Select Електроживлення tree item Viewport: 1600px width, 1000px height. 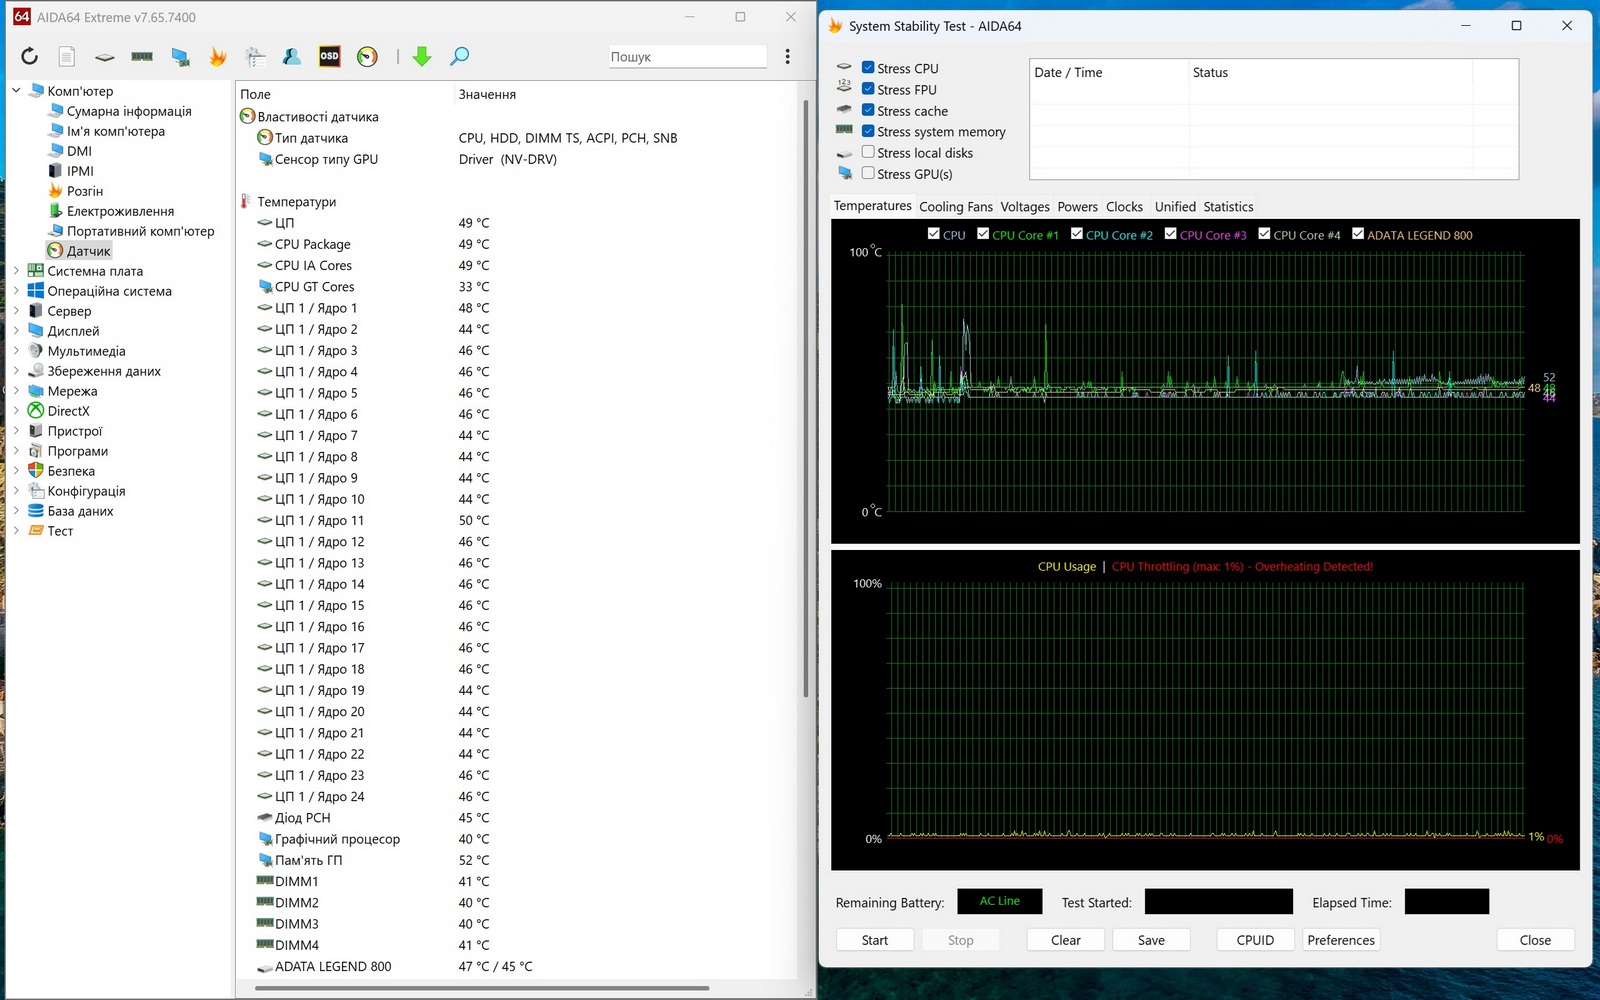click(120, 211)
